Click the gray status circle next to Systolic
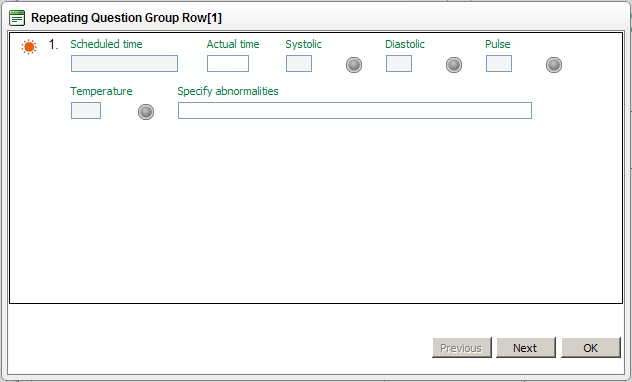The height and width of the screenshot is (382, 632). 354,65
